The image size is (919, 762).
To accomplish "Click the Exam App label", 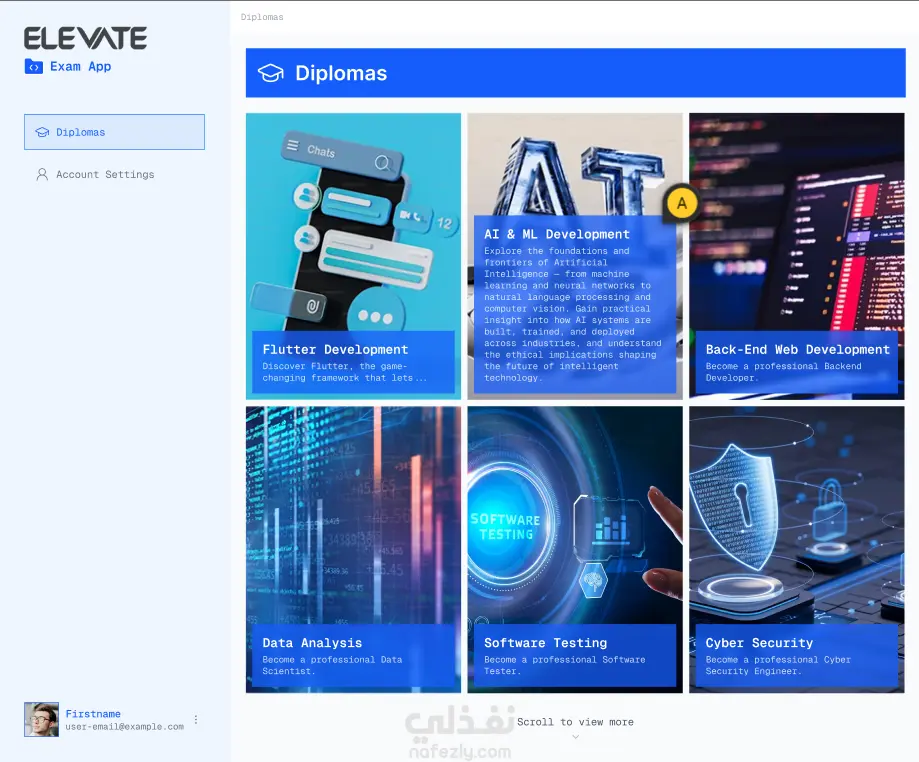I will (81, 66).
